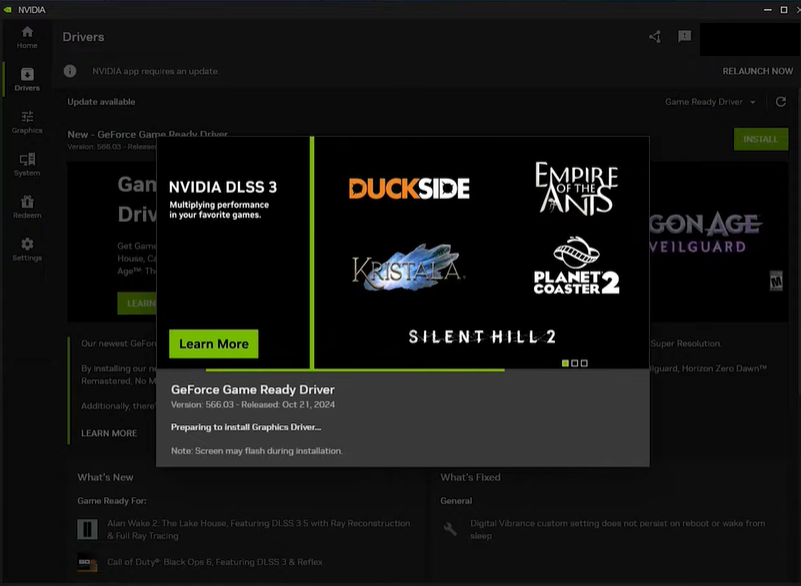Minimize the NVIDIA app window
The image size is (801, 586).
point(767,10)
